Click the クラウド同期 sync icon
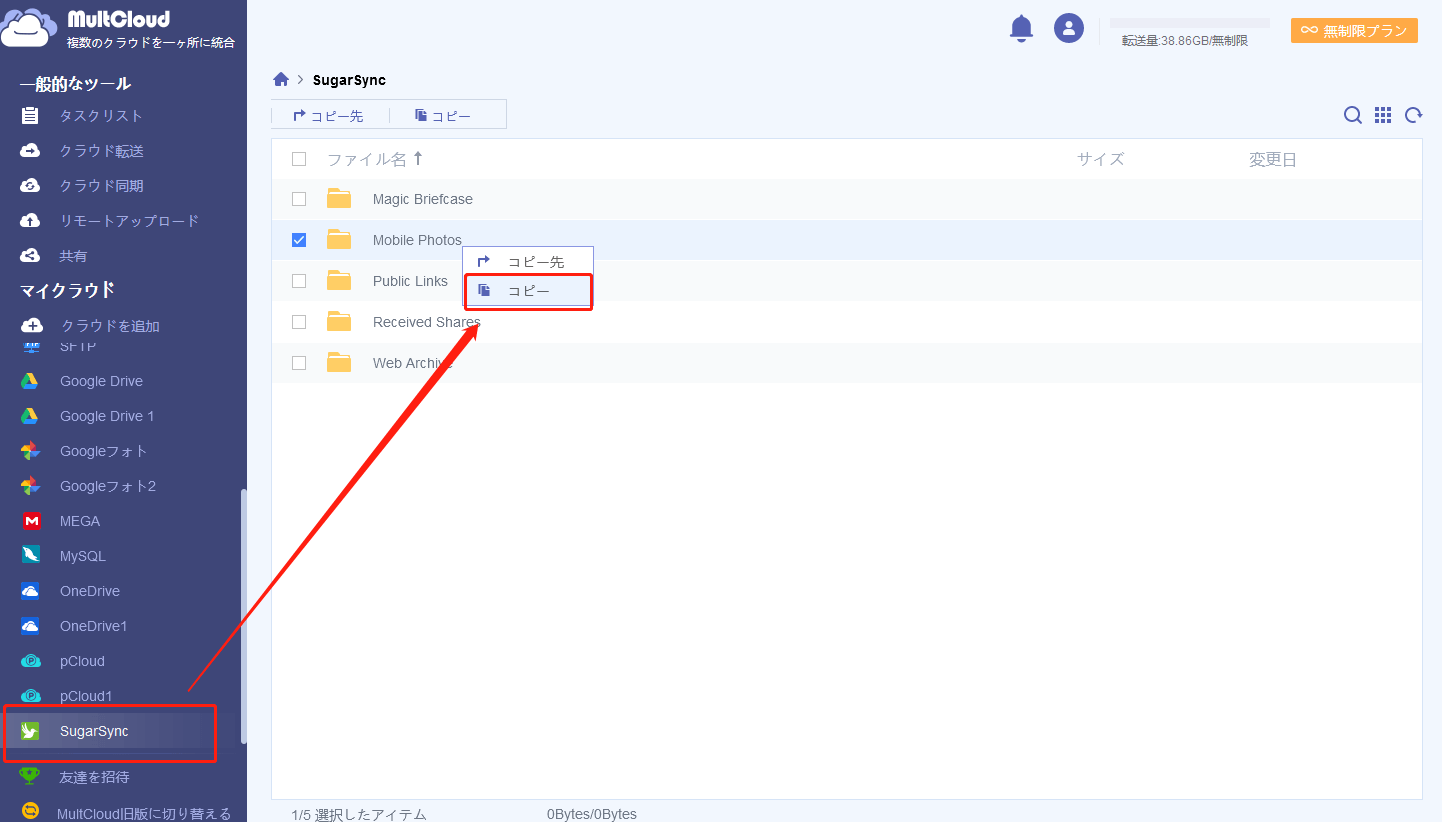 30,185
